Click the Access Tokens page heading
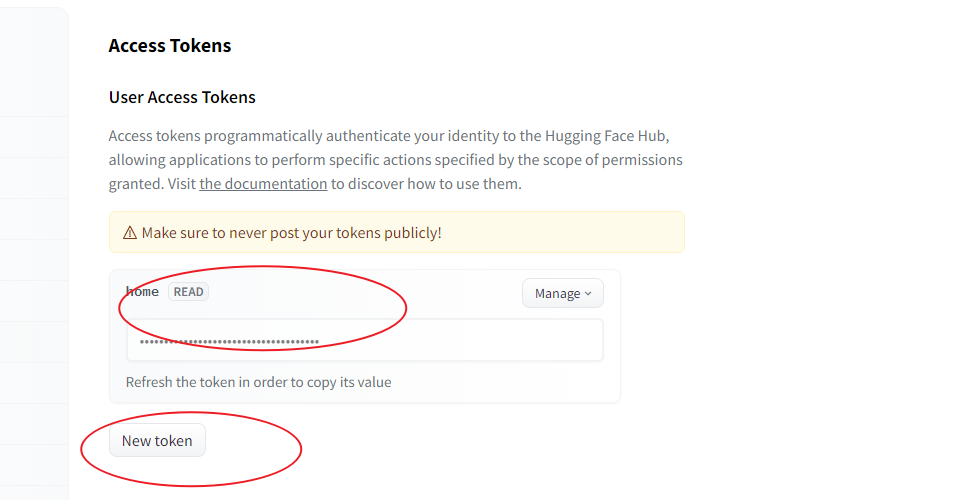The width and height of the screenshot is (963, 500). pos(170,45)
